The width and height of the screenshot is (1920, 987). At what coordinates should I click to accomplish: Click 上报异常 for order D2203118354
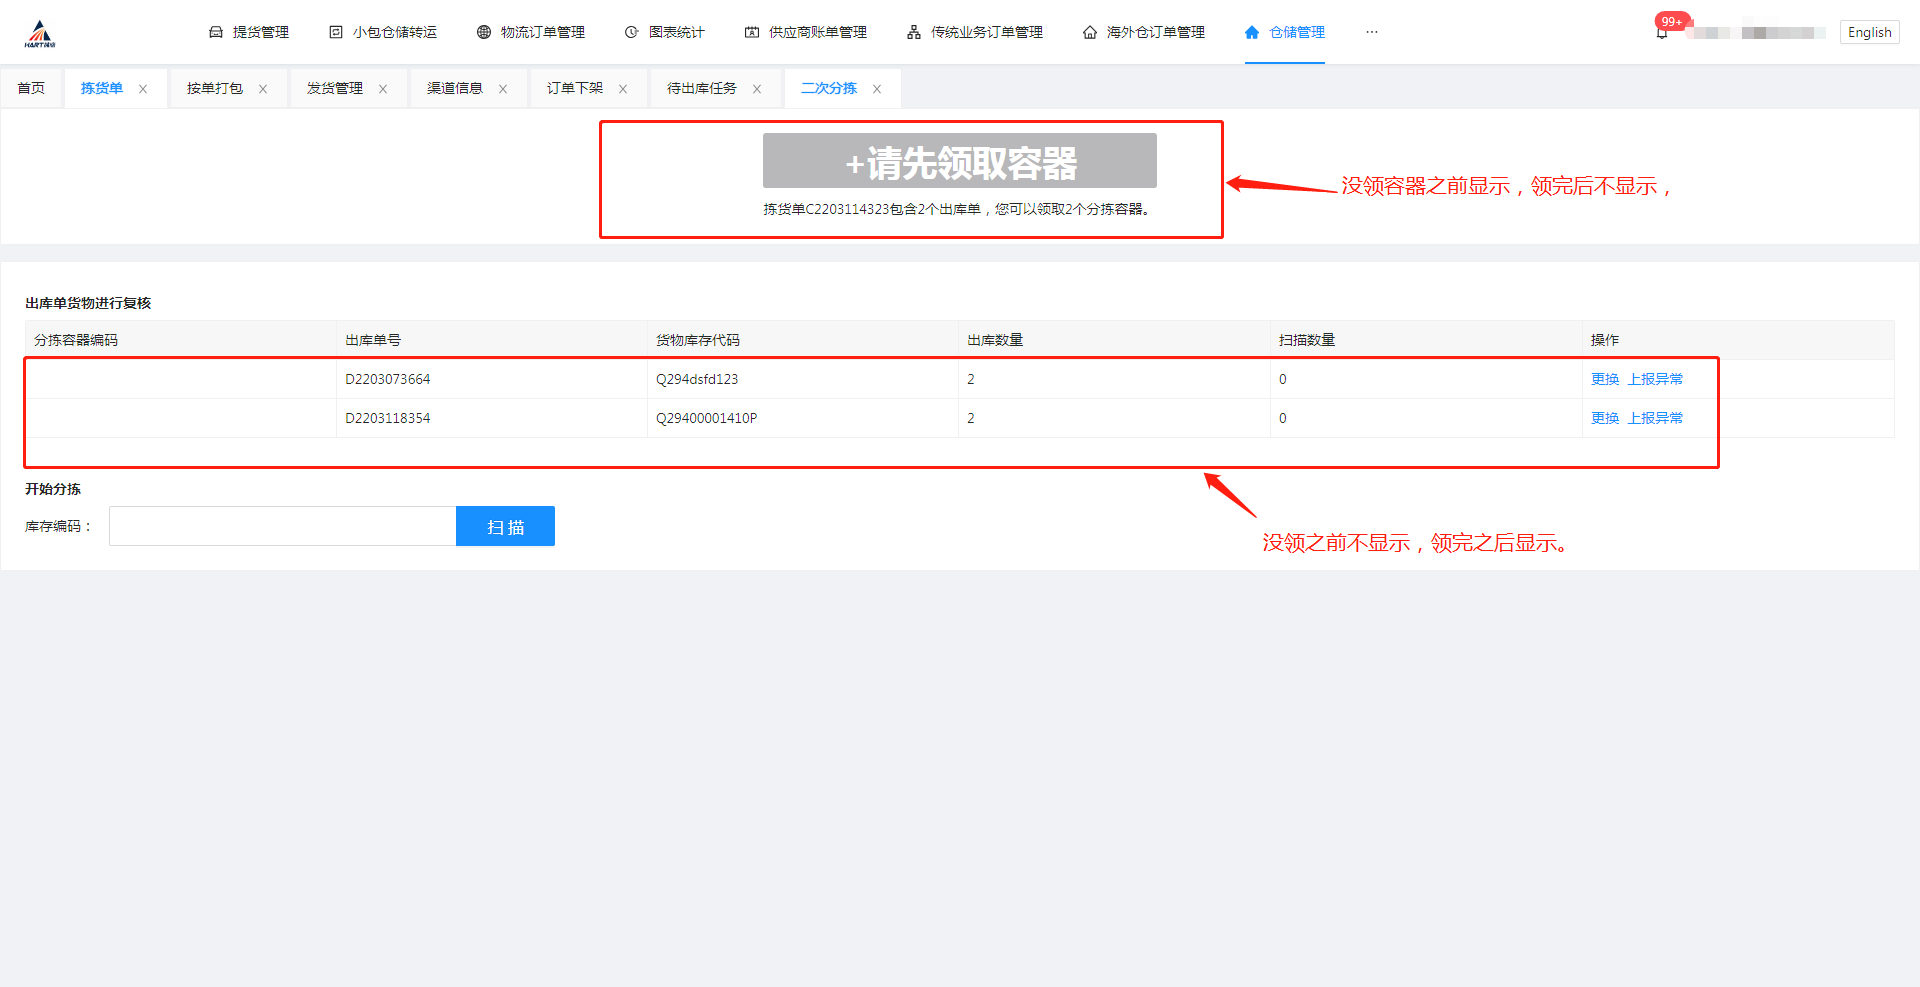pyautogui.click(x=1655, y=418)
